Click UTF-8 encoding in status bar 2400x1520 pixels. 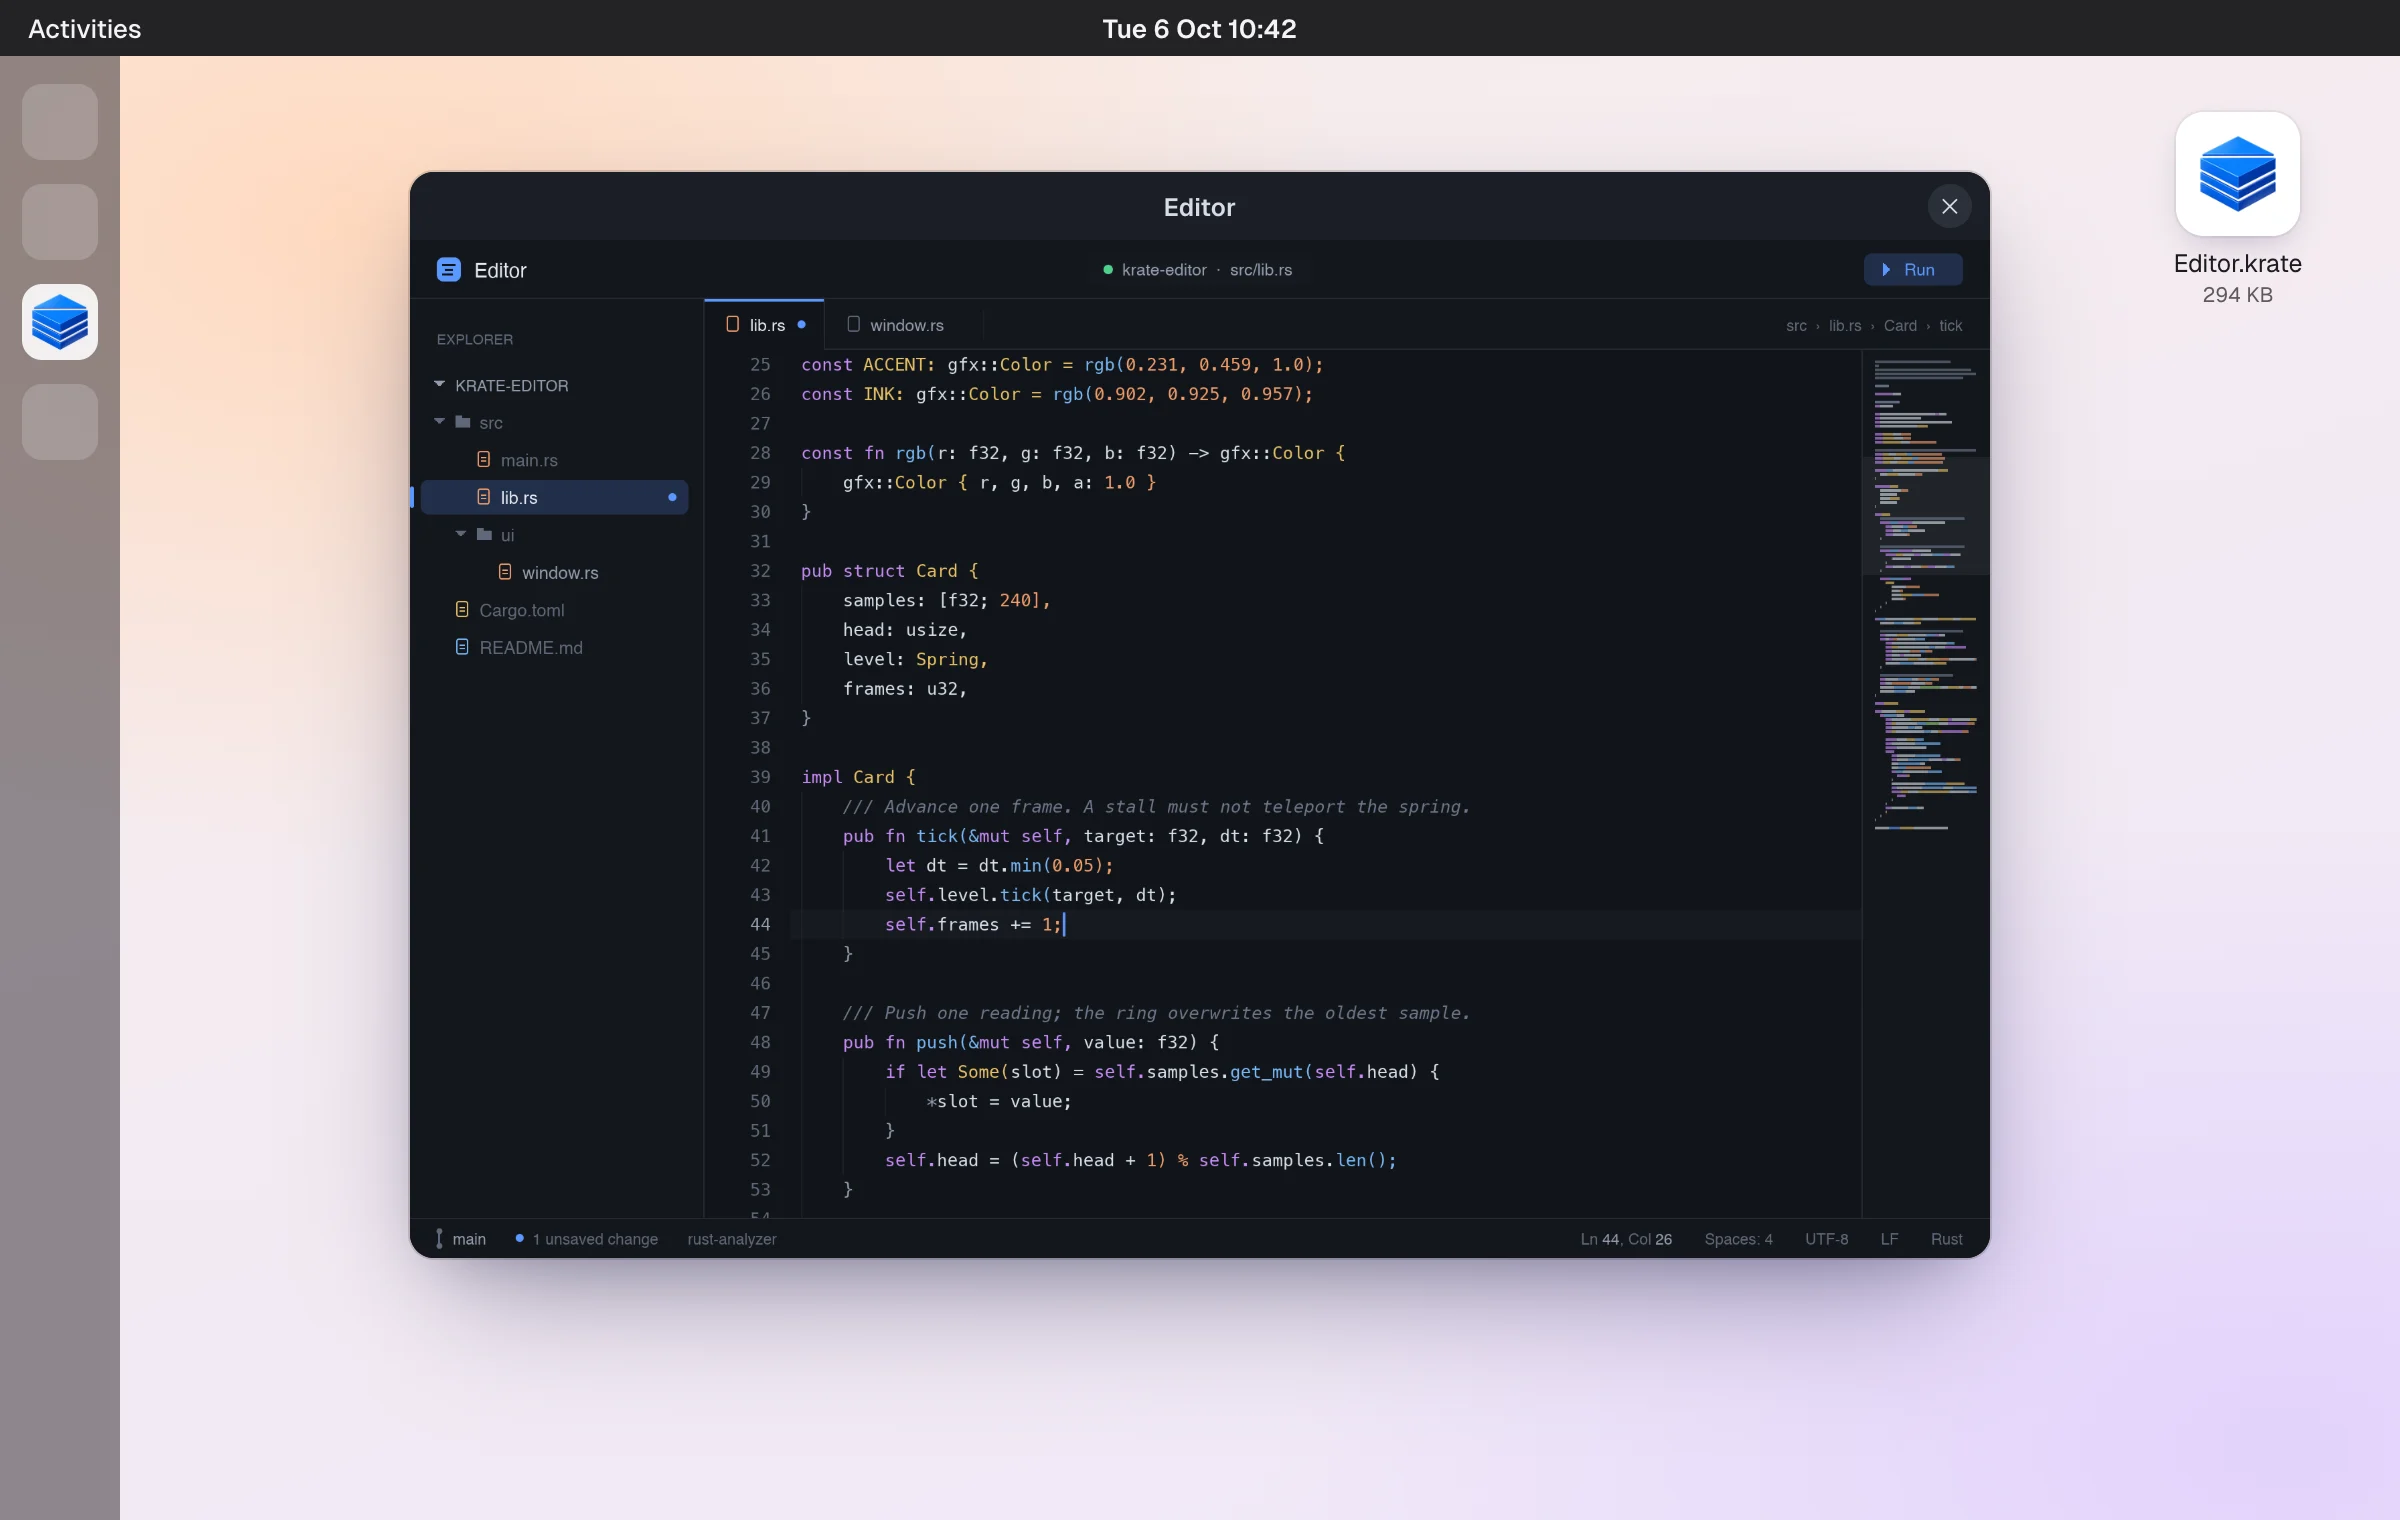pyautogui.click(x=1826, y=1239)
